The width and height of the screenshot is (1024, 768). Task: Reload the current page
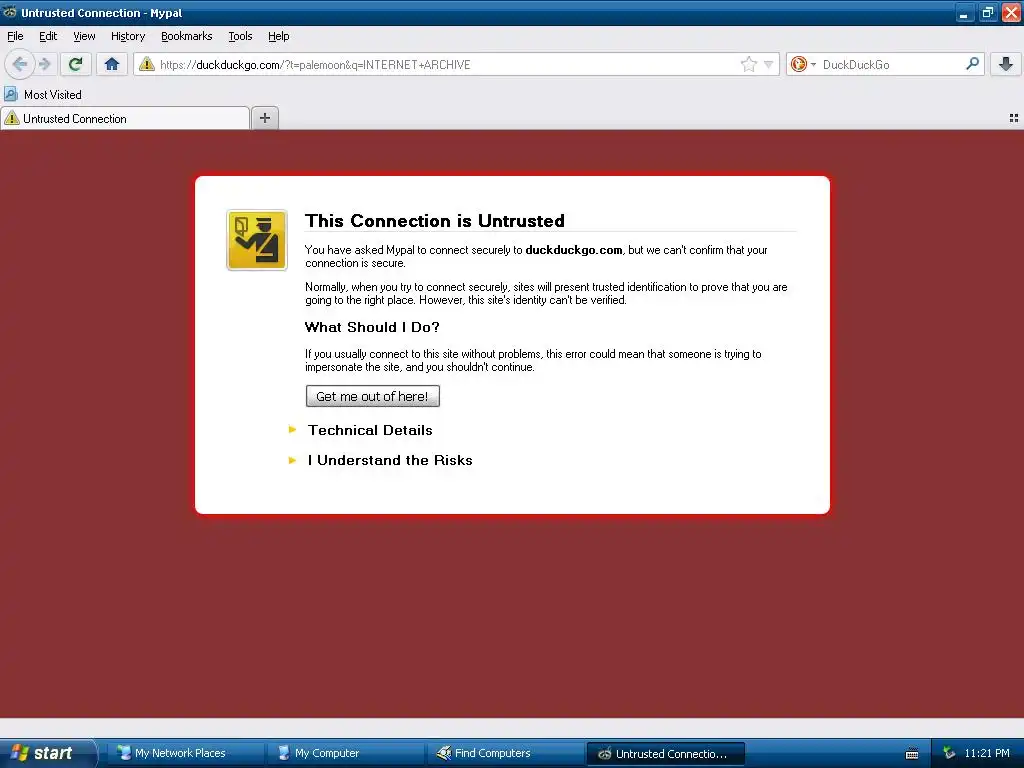point(75,64)
